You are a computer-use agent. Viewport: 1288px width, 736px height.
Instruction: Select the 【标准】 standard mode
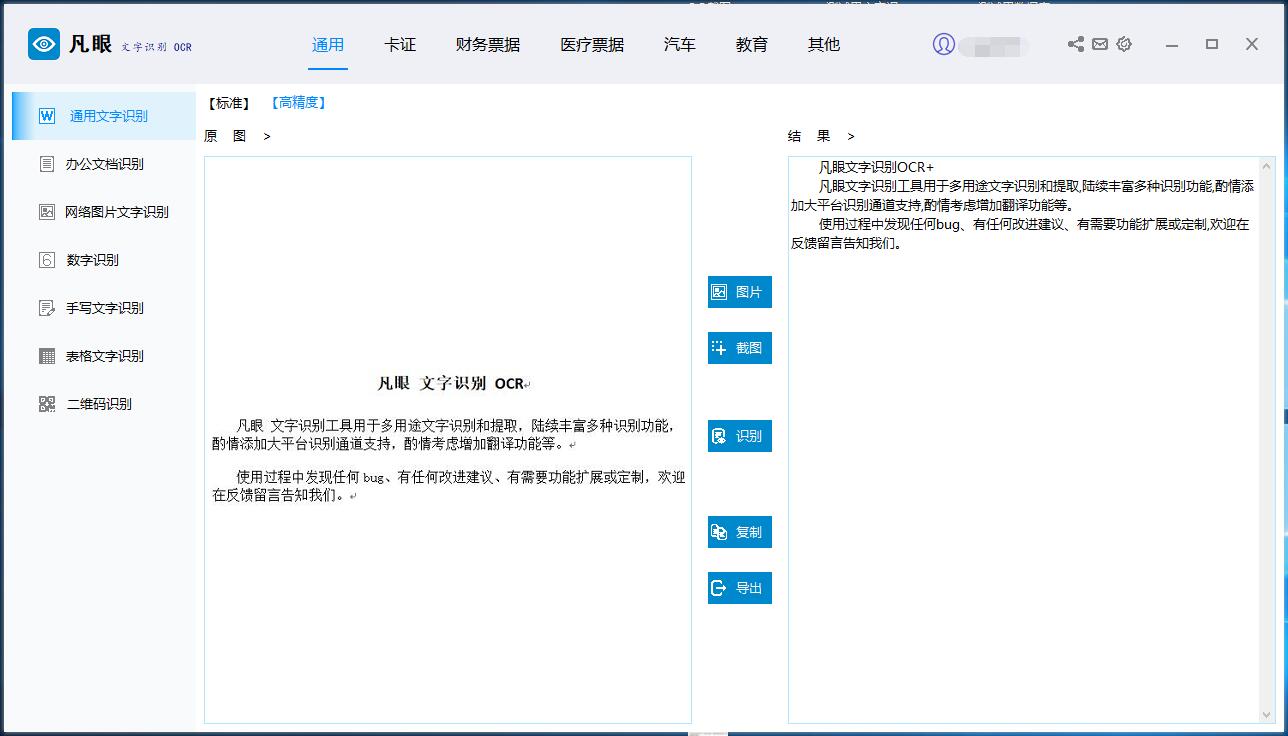(x=229, y=103)
